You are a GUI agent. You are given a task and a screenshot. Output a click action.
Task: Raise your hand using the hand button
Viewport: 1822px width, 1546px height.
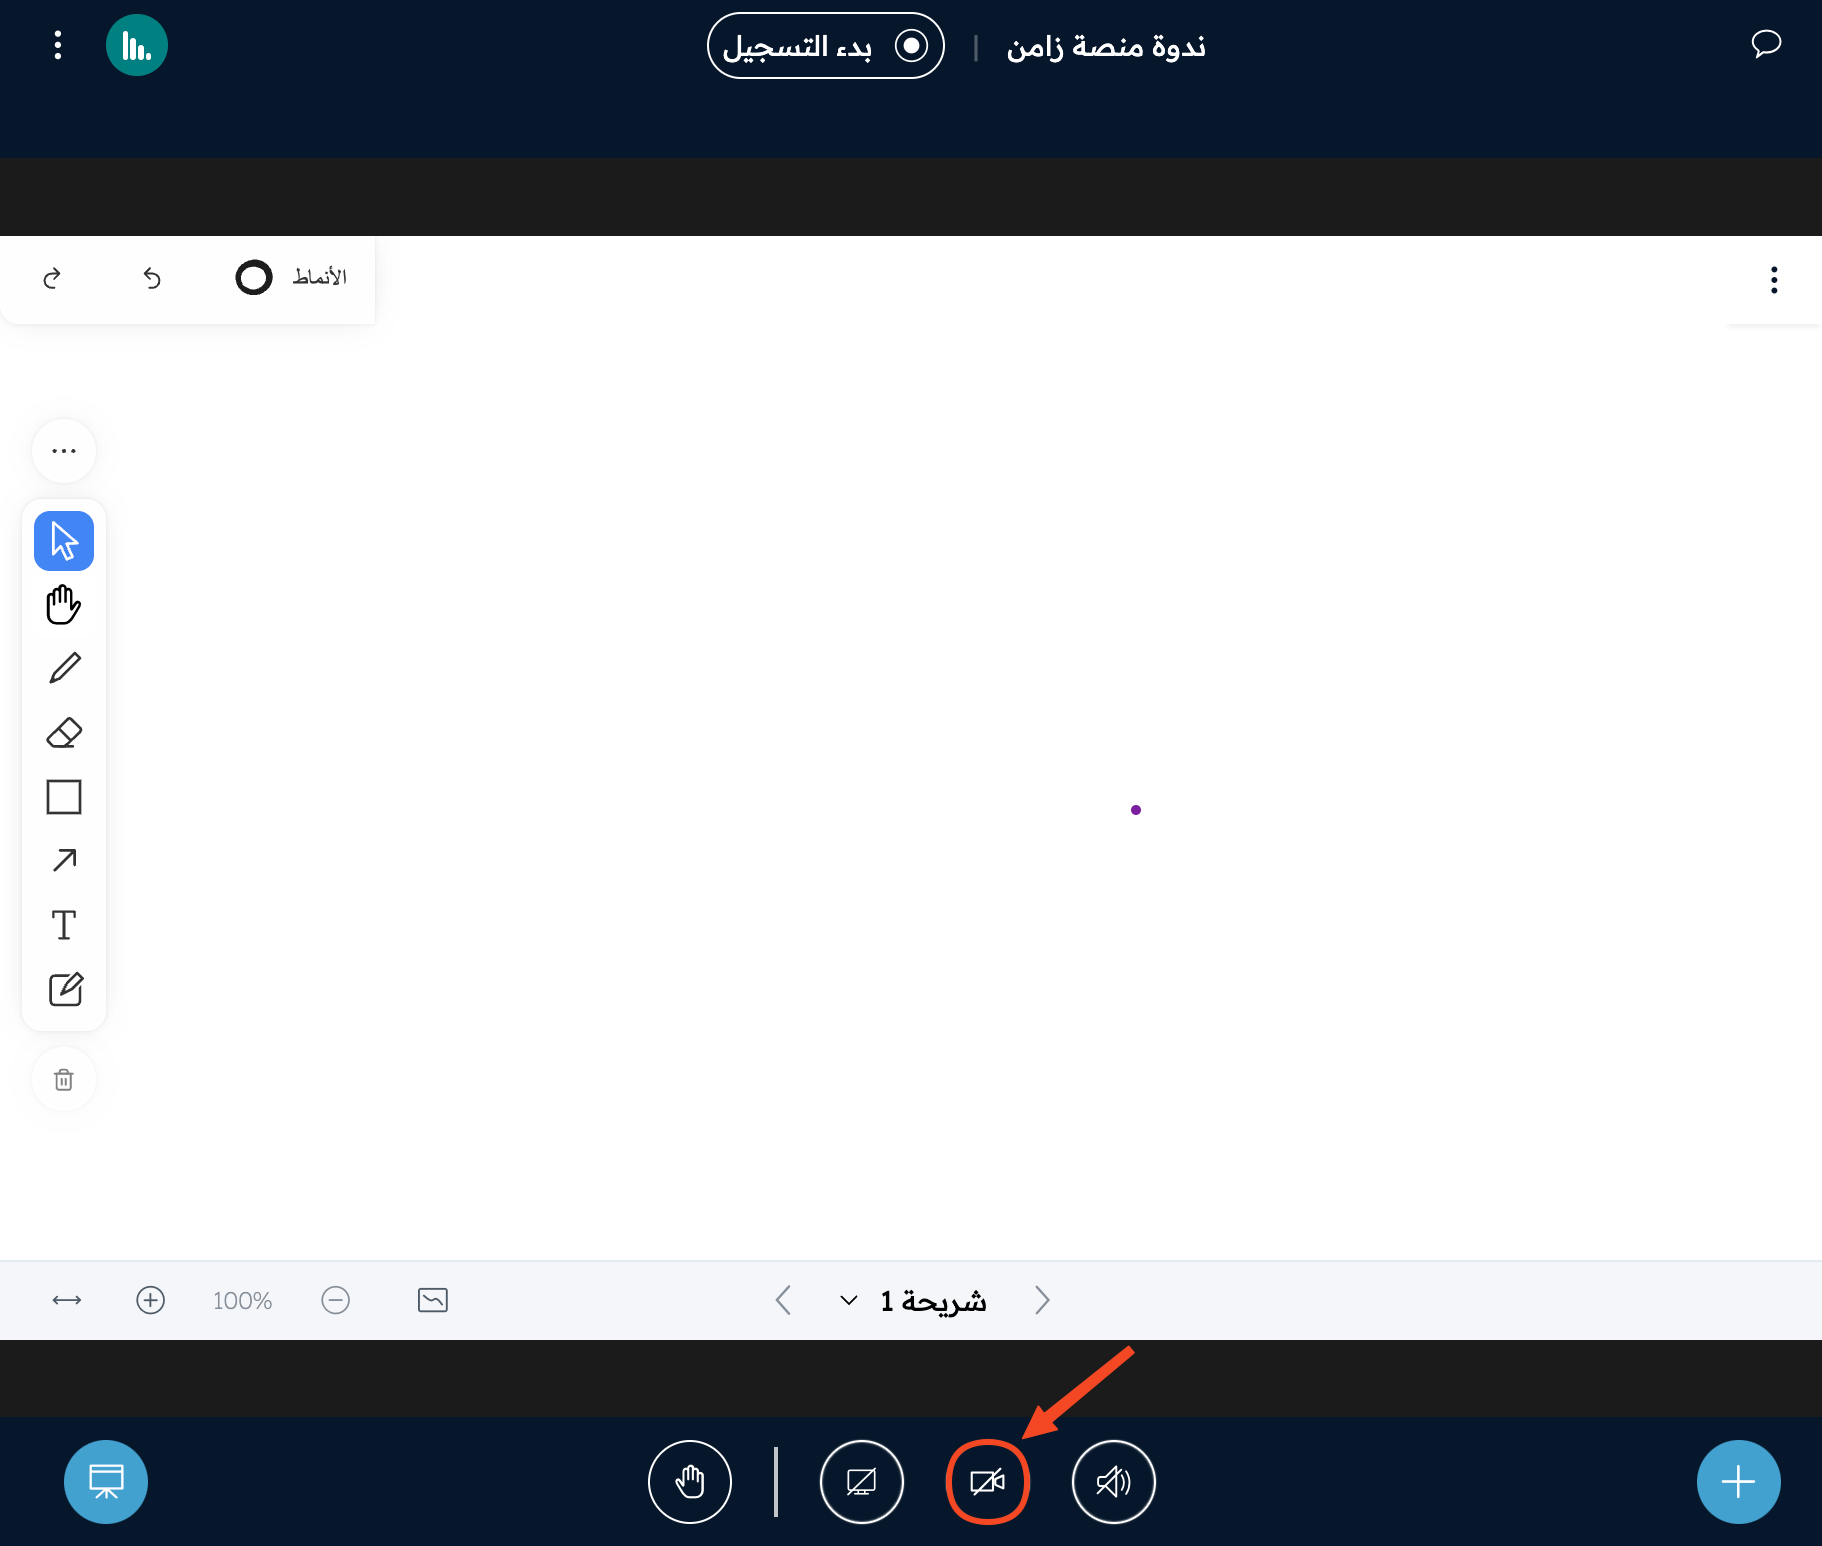690,1482
